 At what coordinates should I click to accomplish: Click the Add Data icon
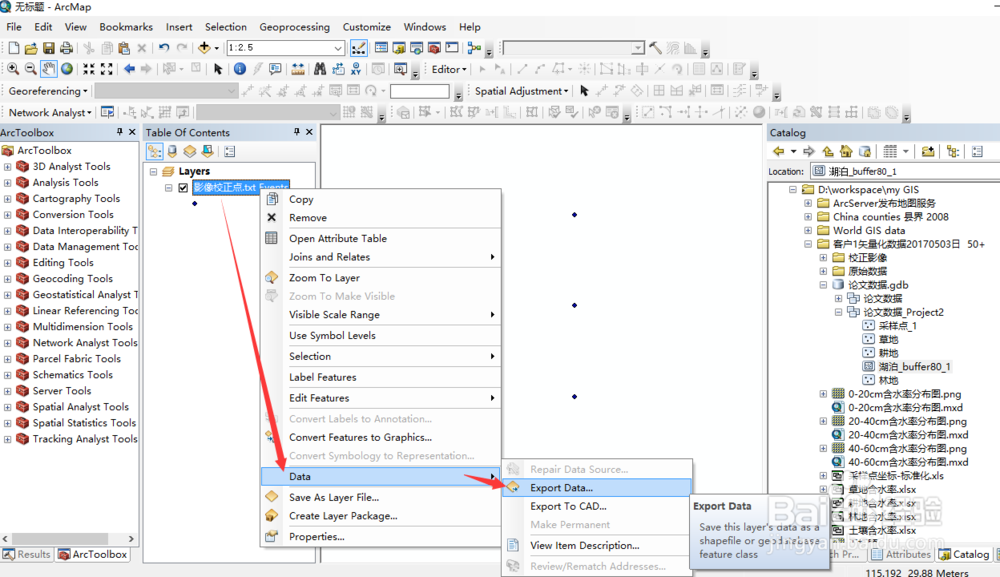point(204,48)
